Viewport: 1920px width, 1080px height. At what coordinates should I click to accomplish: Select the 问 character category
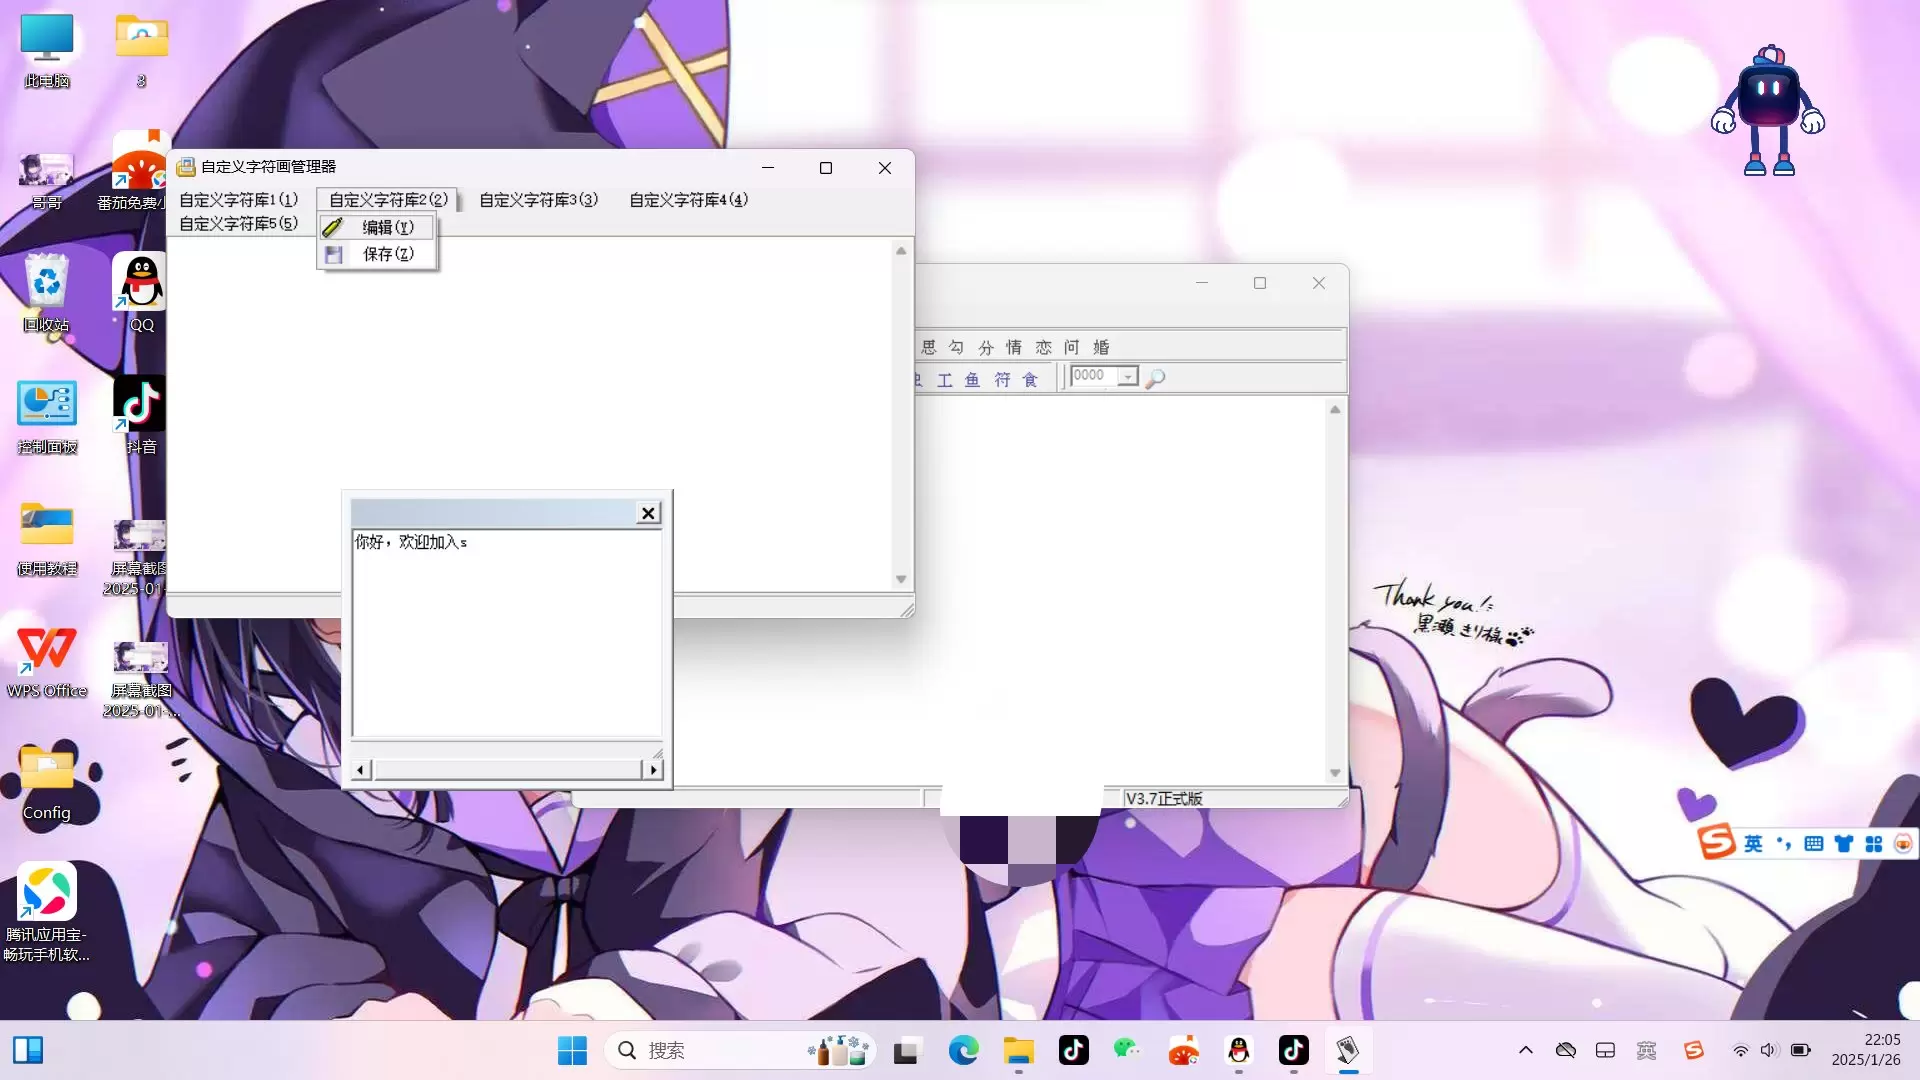1072,347
